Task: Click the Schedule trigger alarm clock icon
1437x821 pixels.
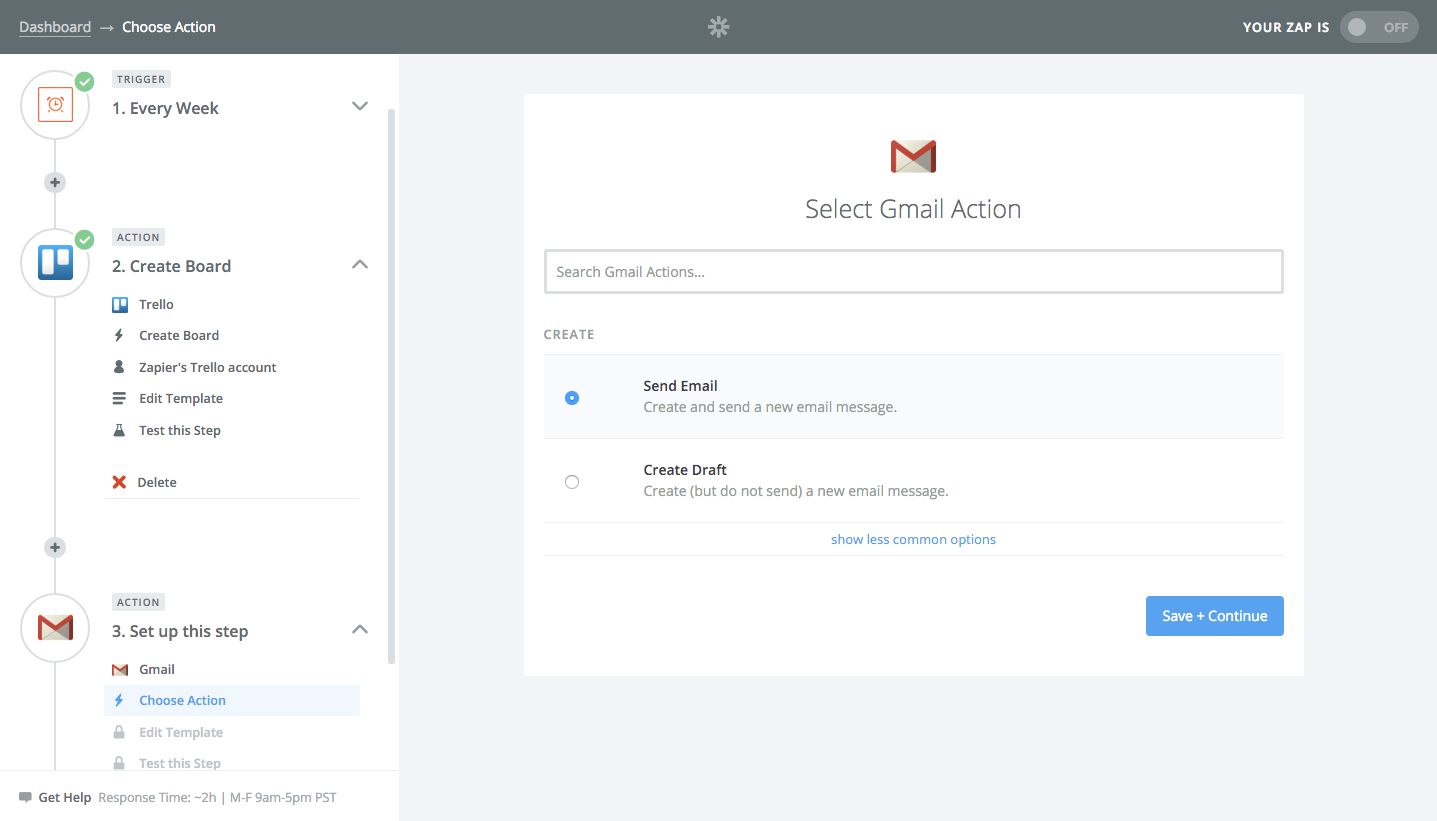Action: click(x=56, y=105)
